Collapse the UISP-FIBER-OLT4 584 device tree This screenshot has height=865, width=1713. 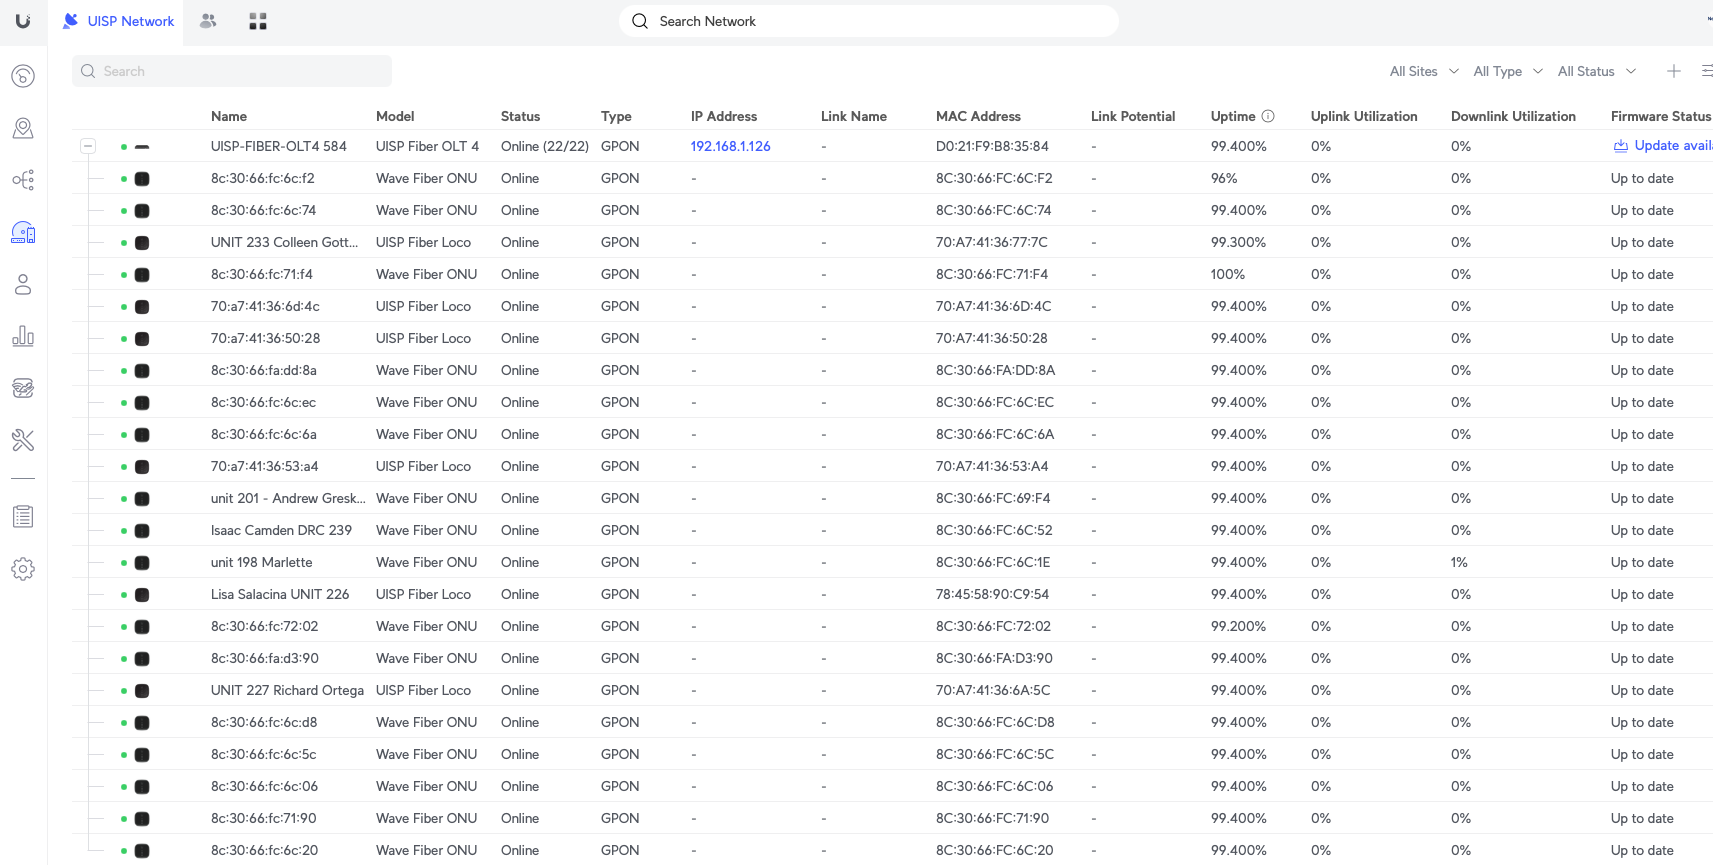tap(88, 146)
